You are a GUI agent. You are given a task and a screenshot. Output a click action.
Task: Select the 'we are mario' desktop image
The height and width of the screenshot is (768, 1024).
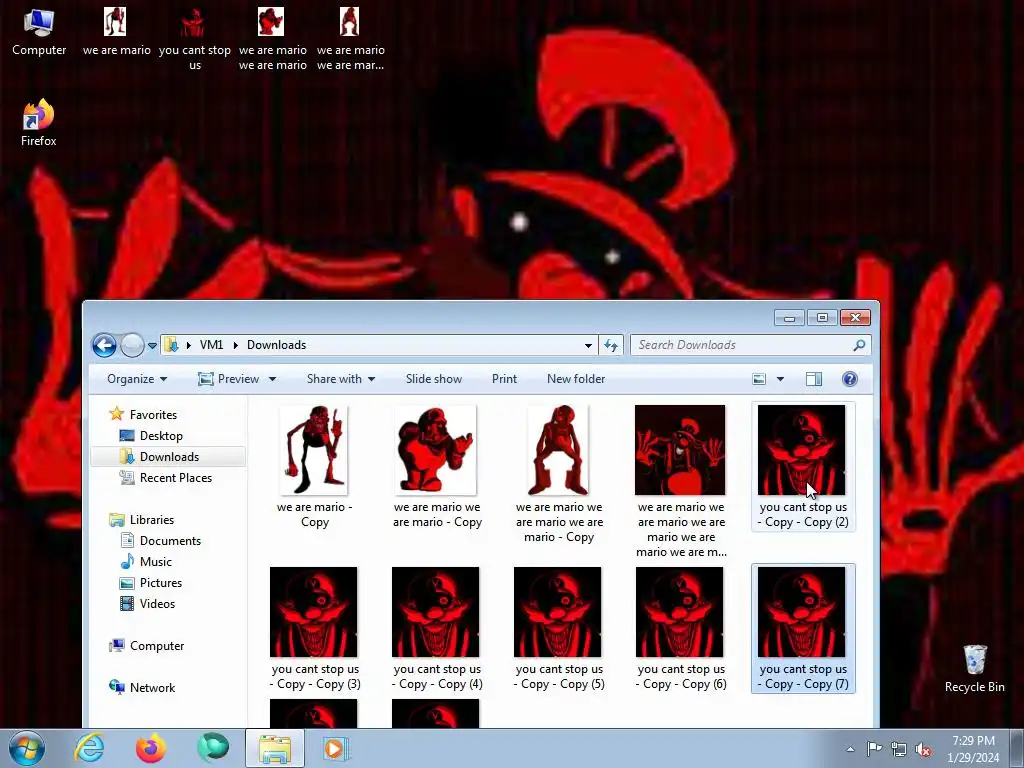pyautogui.click(x=116, y=33)
